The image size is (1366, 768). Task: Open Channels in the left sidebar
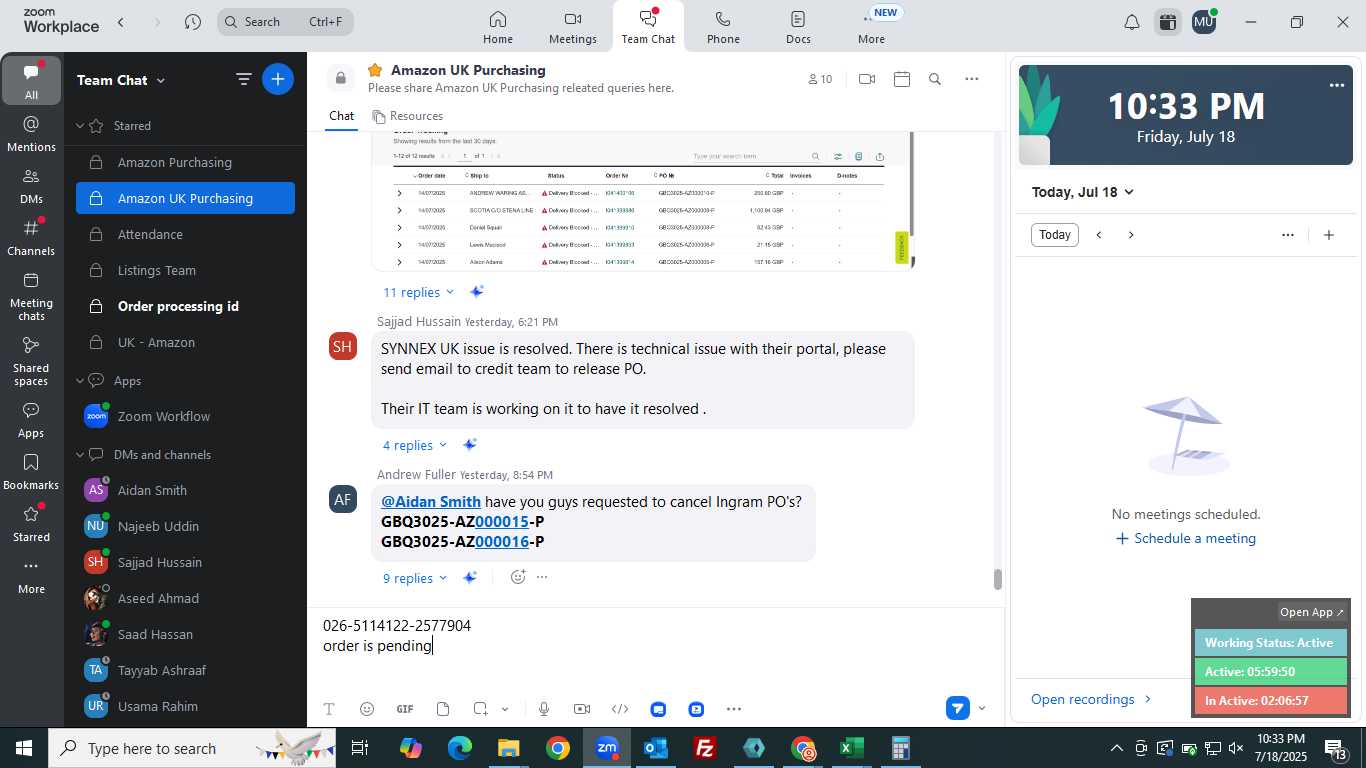(31, 238)
